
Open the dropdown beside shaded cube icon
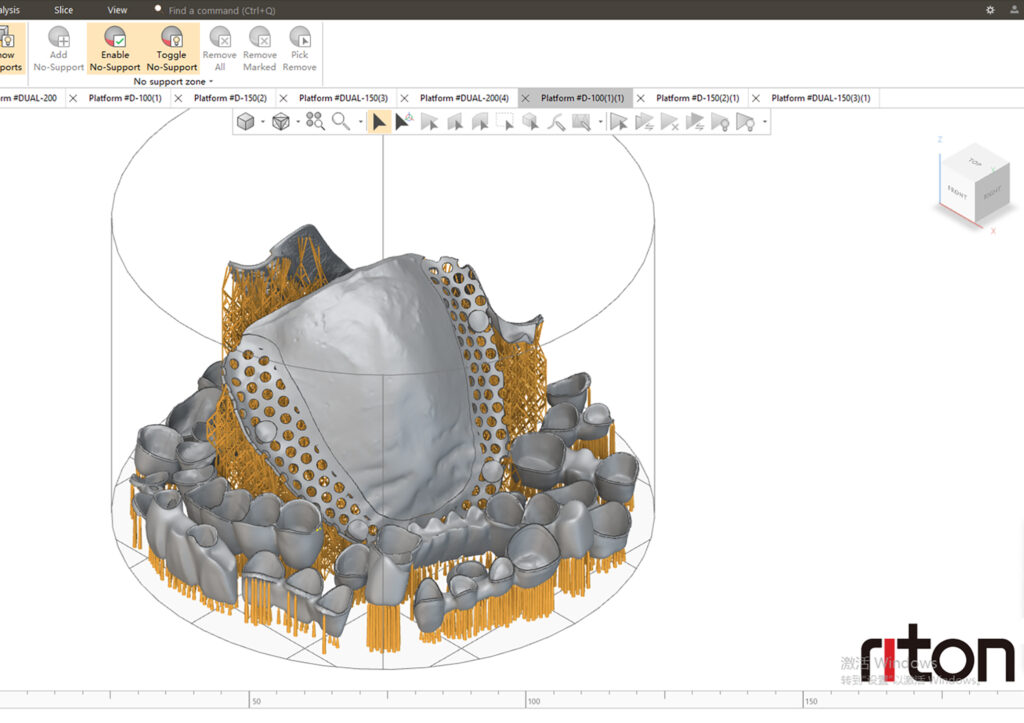[x=263, y=121]
